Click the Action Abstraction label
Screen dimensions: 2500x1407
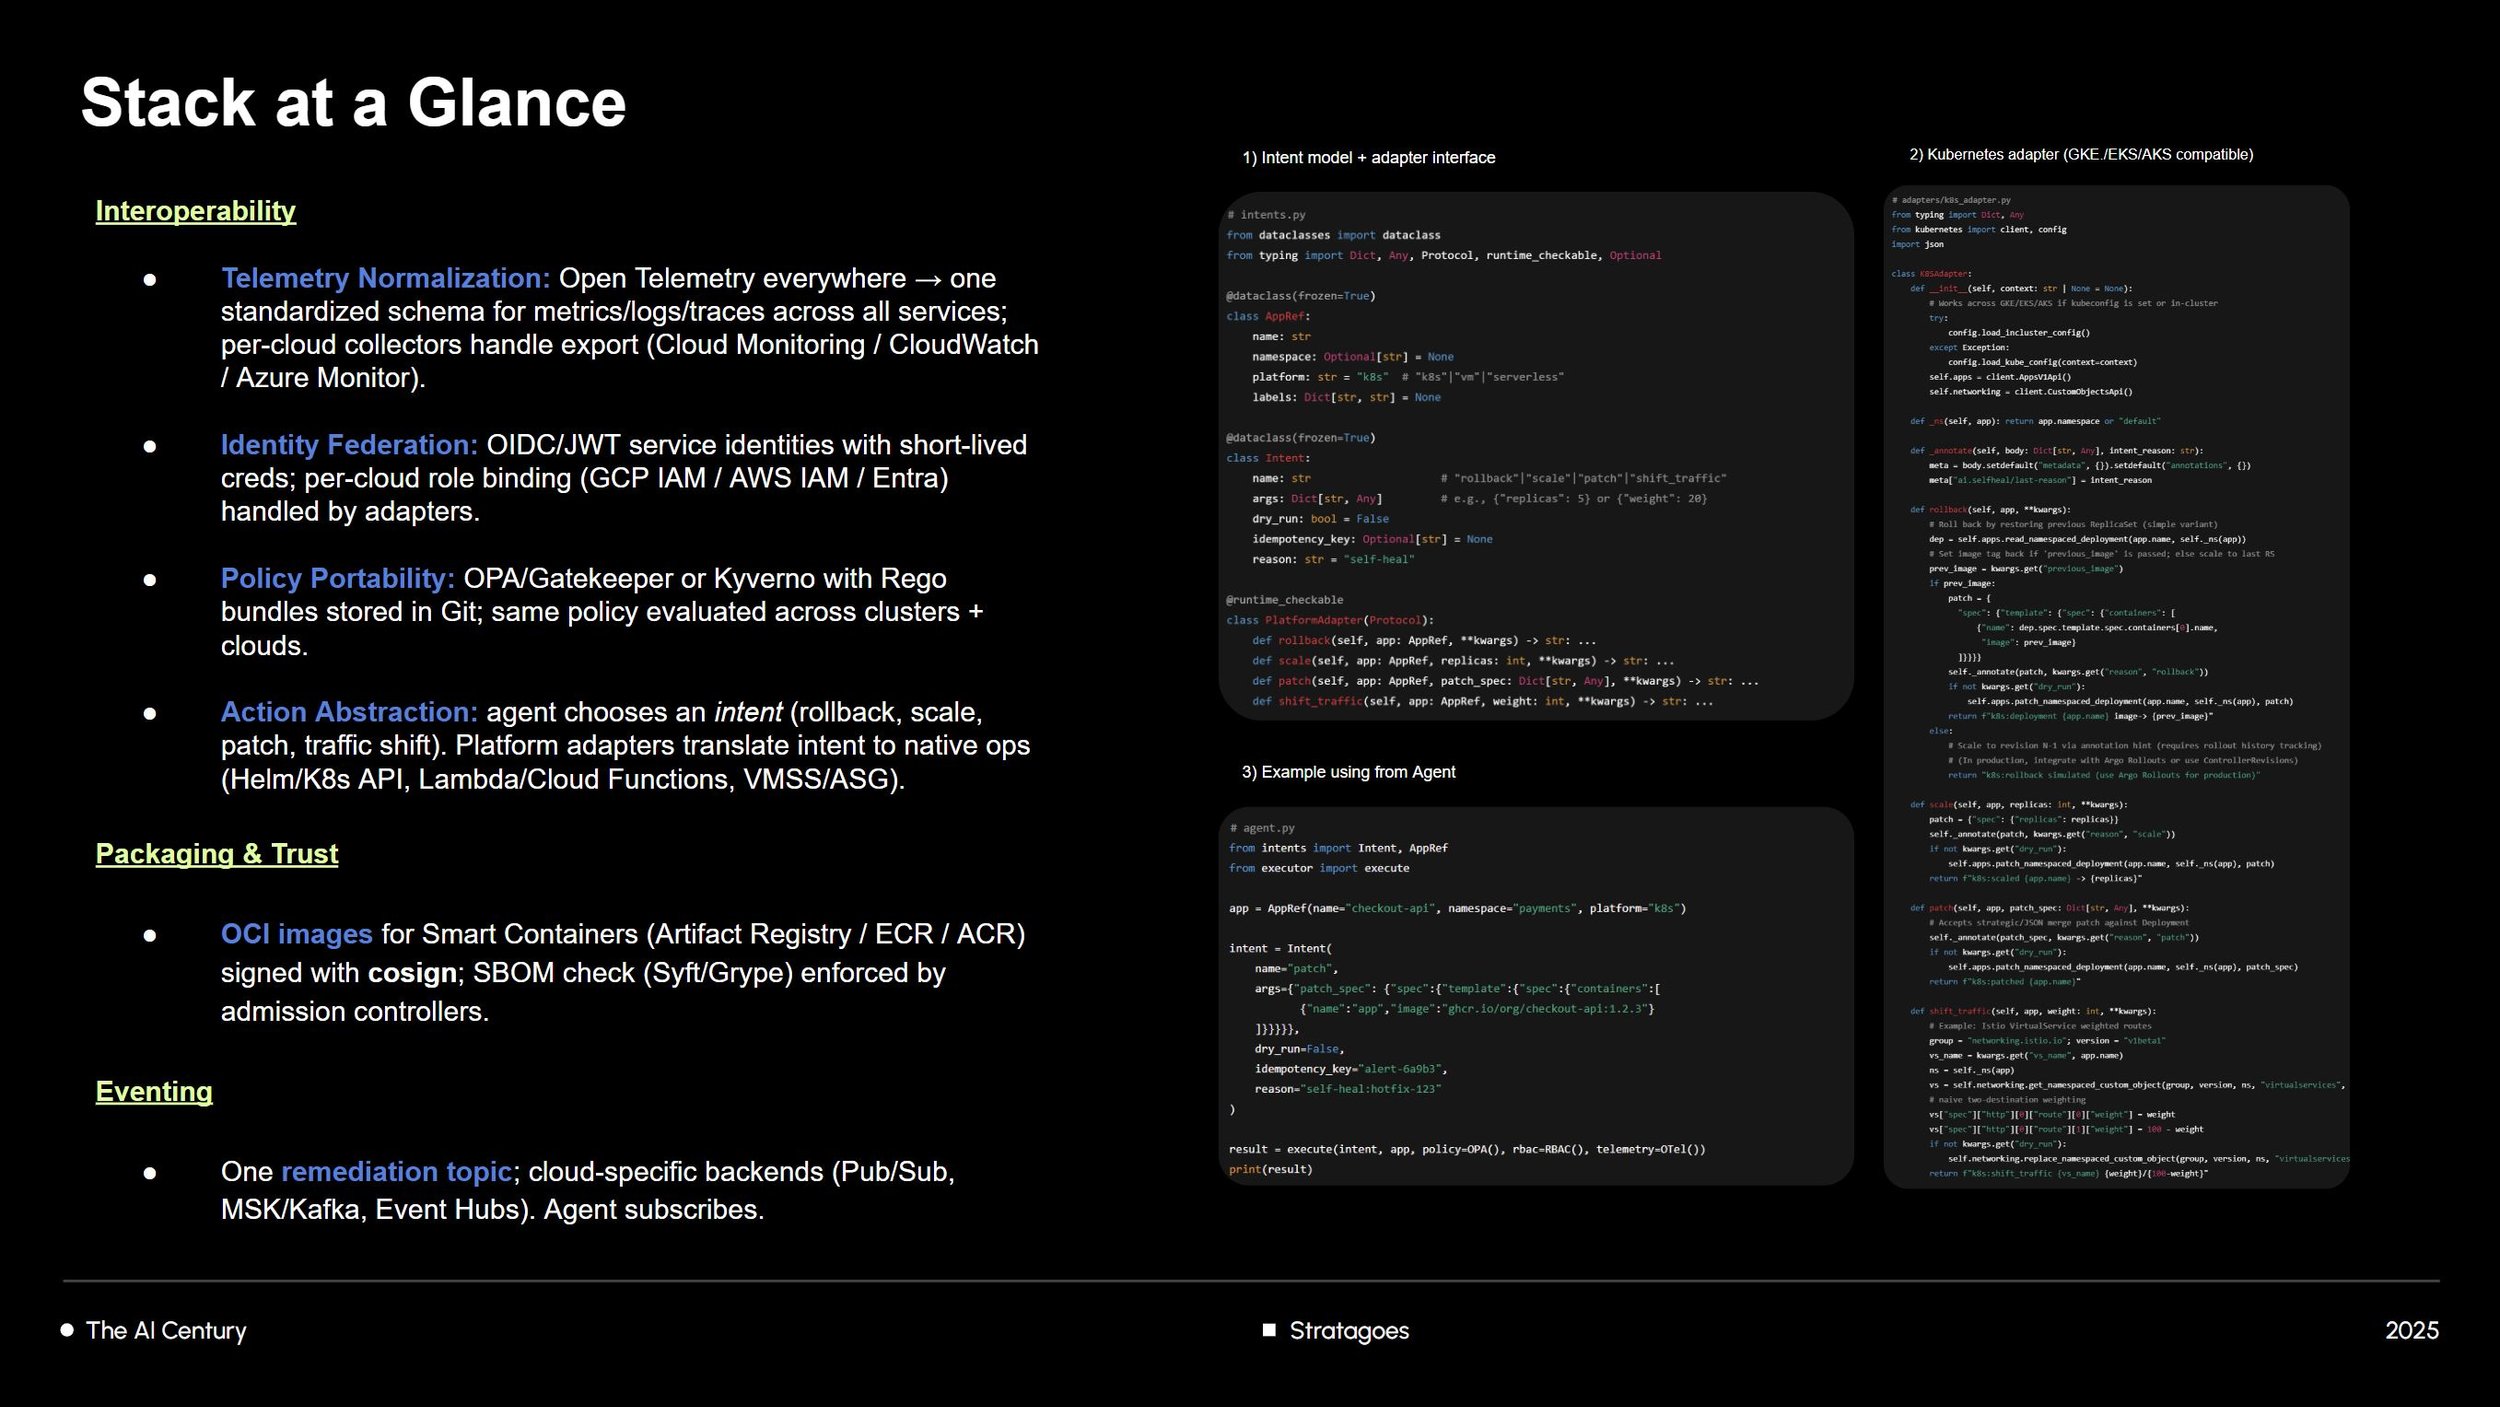pos(349,712)
